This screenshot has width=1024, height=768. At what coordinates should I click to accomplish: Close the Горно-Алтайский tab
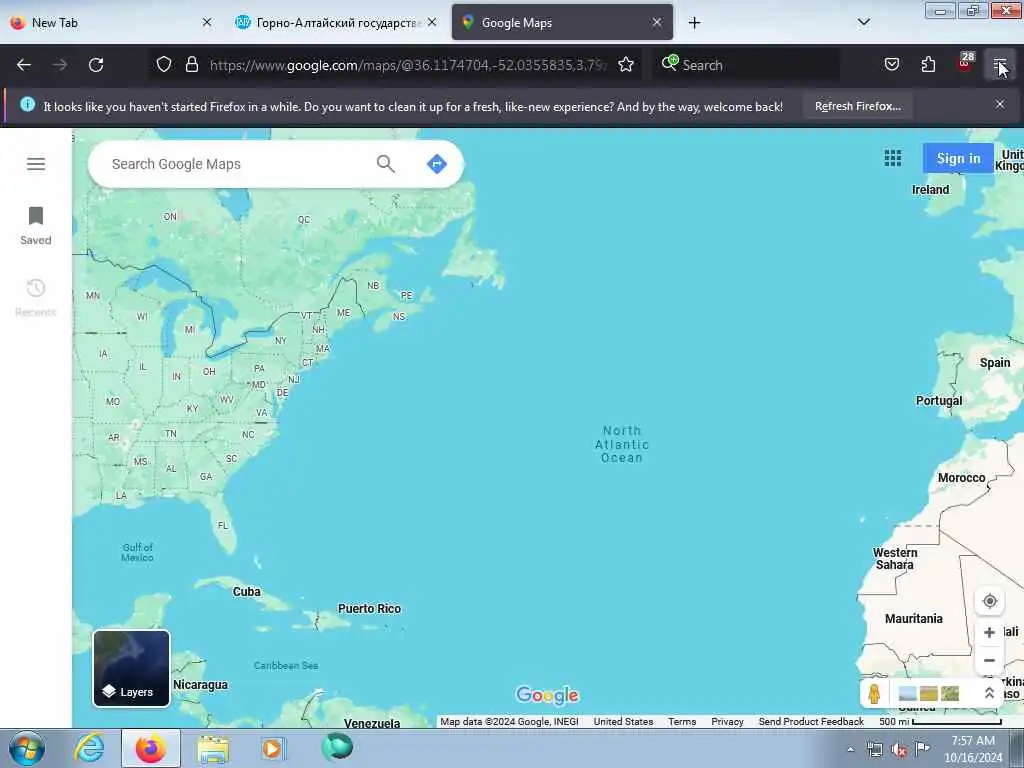[x=432, y=22]
